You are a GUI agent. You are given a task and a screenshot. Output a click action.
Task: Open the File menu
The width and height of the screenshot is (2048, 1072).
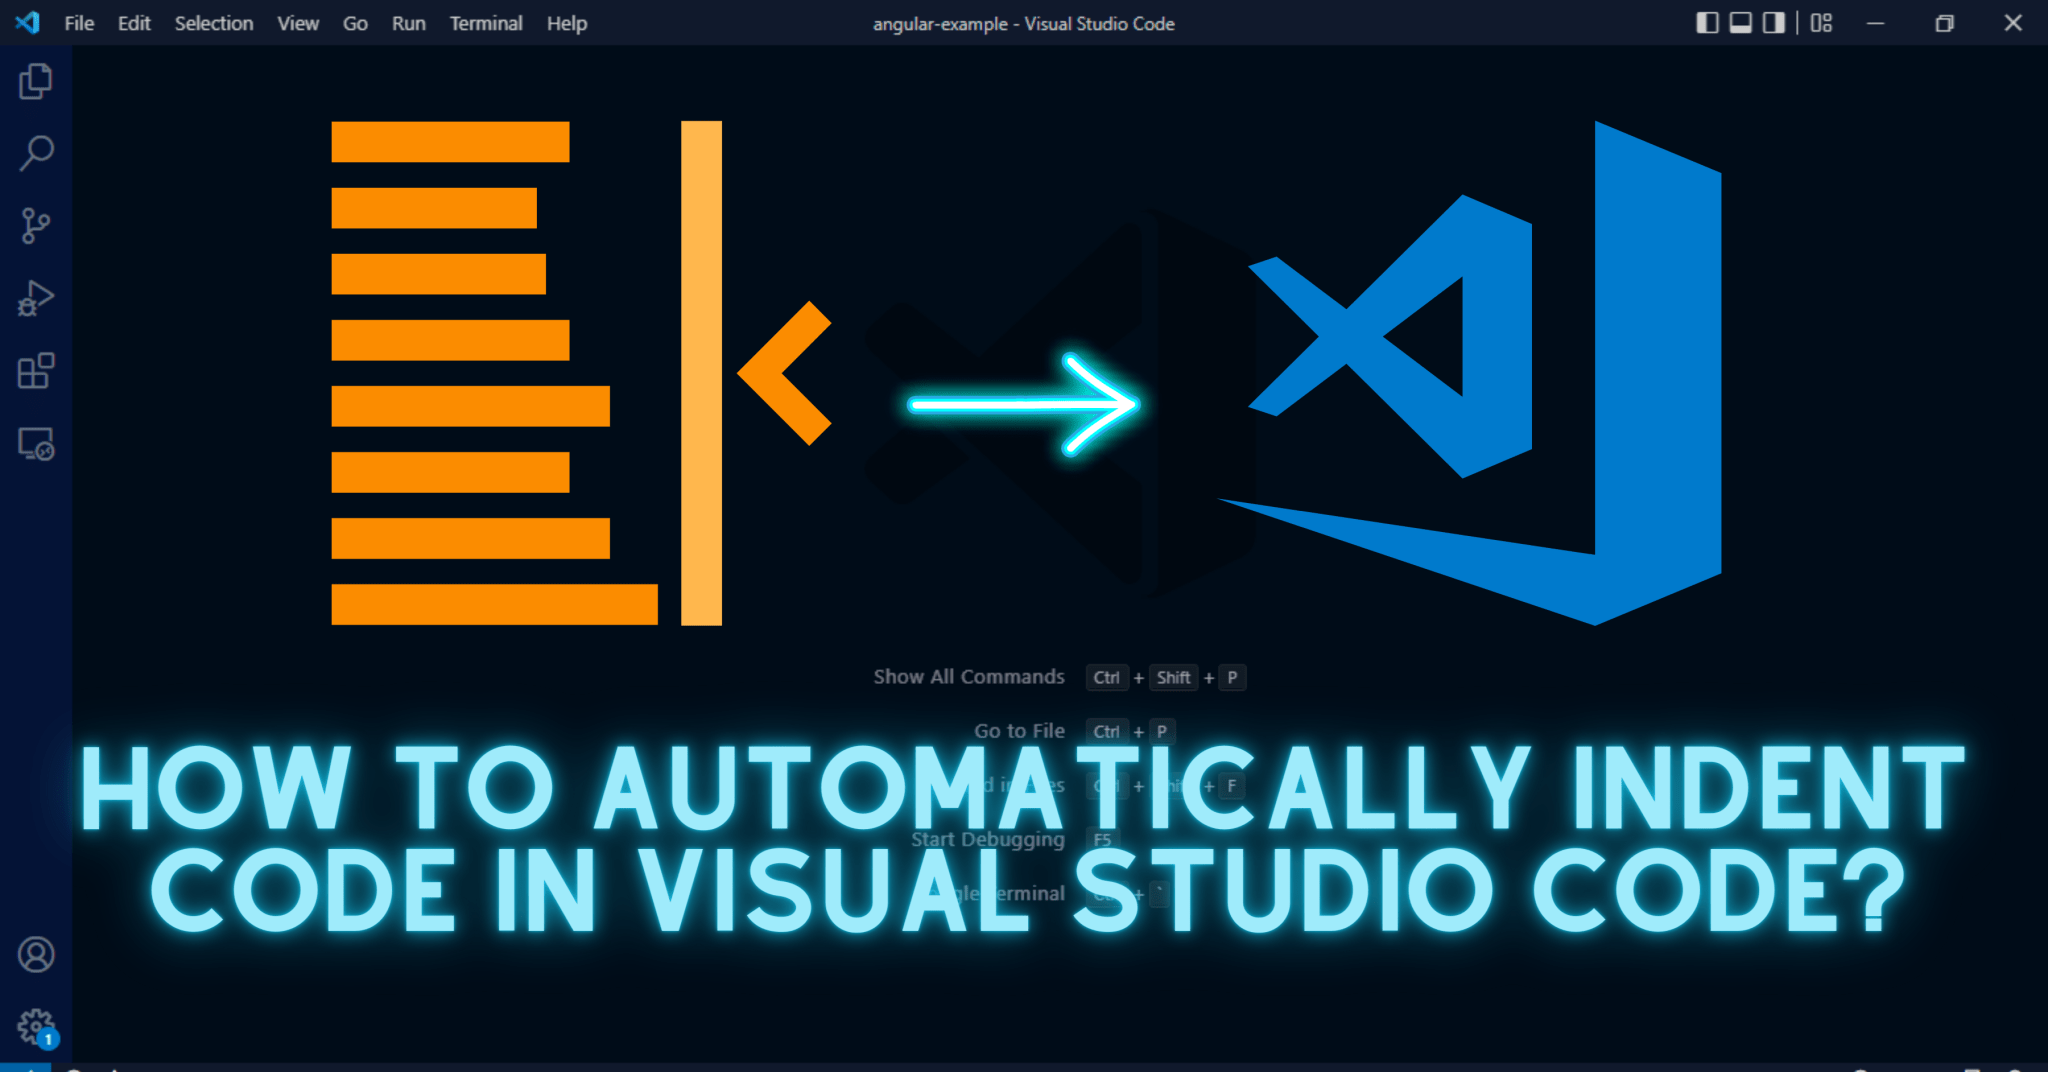coord(79,23)
